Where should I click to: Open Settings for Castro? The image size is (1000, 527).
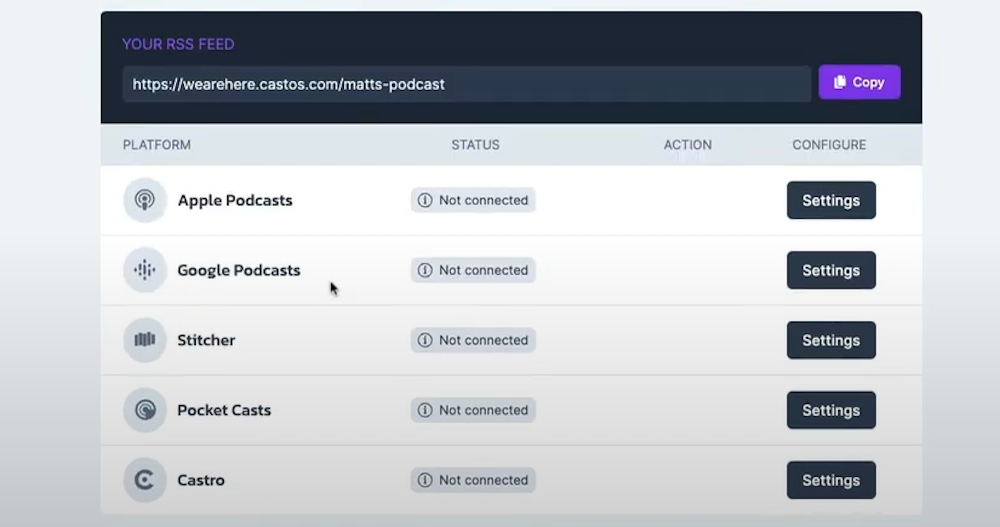(x=831, y=480)
